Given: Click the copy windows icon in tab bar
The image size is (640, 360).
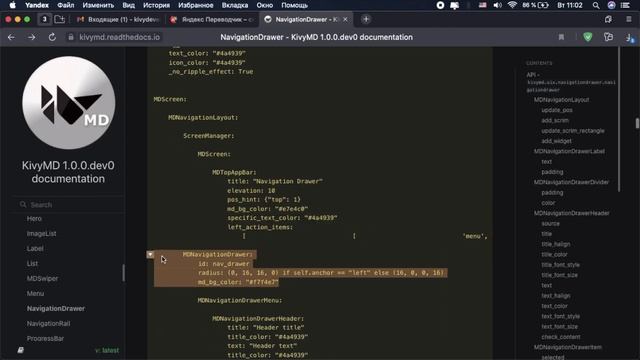Looking at the screenshot, I should tap(608, 19).
